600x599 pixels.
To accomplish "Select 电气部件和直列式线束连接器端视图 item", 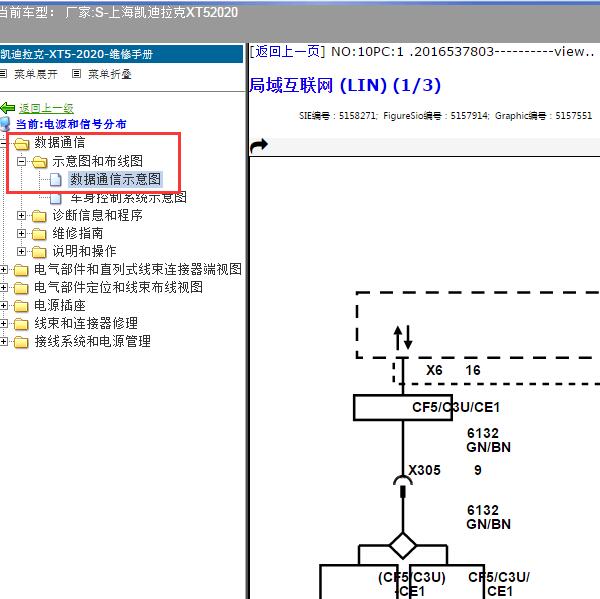I will (138, 269).
